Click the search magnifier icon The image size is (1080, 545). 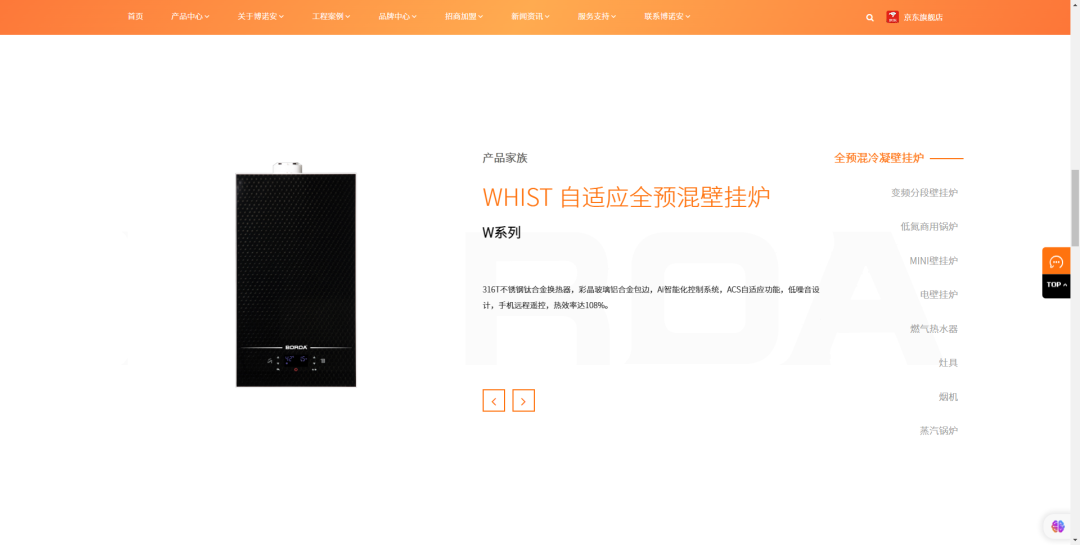pyautogui.click(x=870, y=17)
